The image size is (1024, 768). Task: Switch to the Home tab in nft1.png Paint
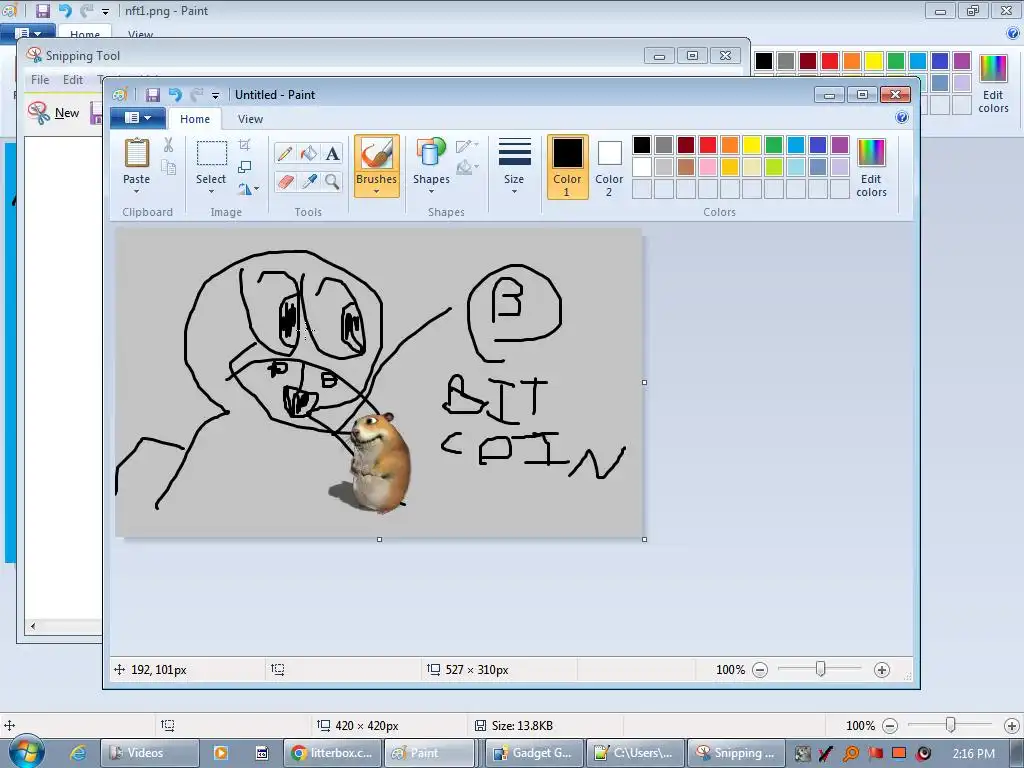(84, 34)
